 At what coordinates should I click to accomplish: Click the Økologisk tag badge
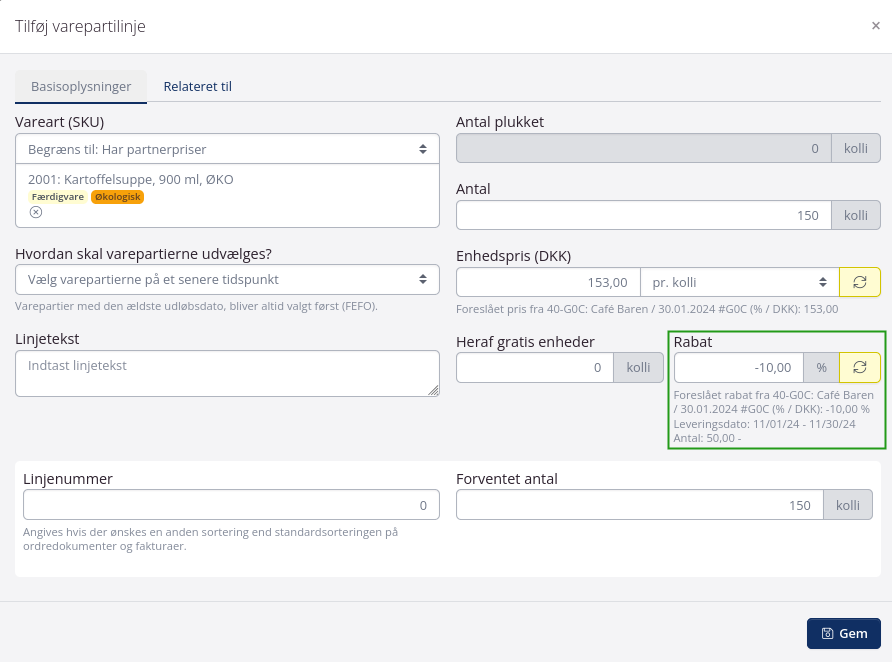click(117, 197)
